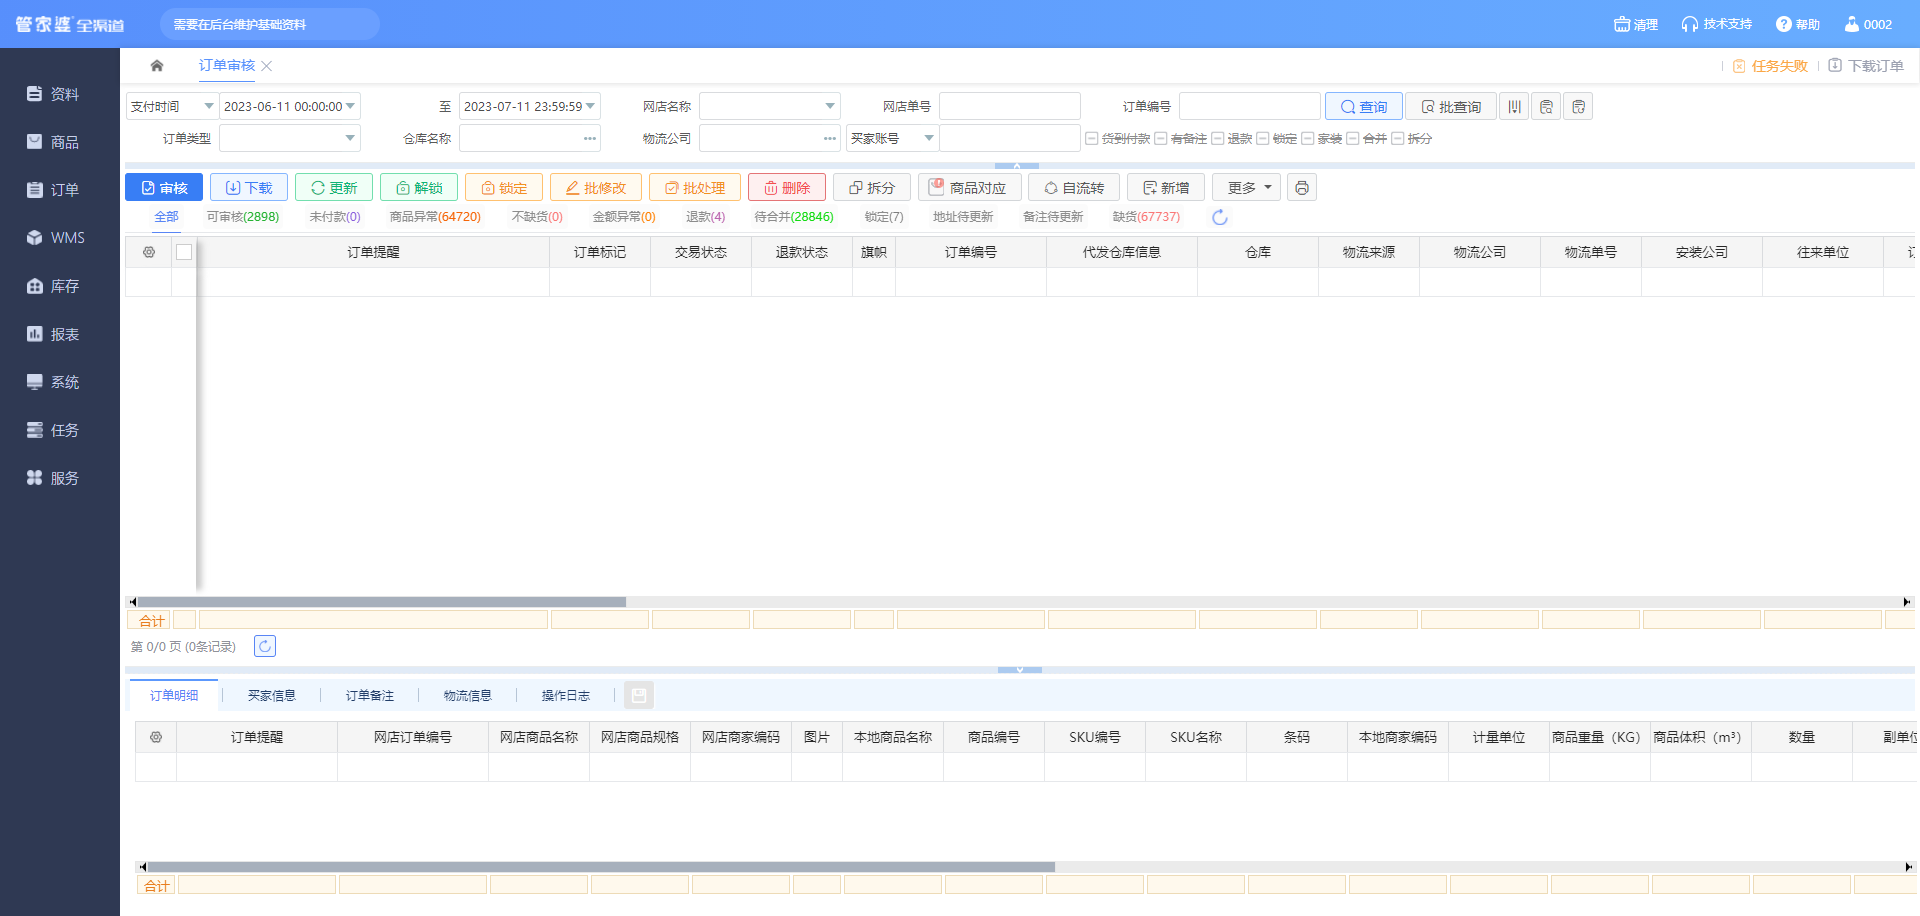Collapse the filter panel arrow

pos(1017,165)
